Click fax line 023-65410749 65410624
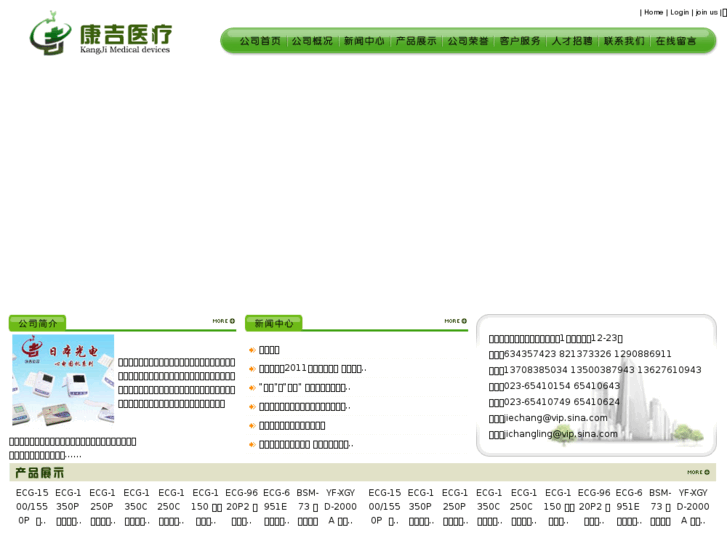This screenshot has height=545, width=727. pyautogui.click(x=554, y=402)
